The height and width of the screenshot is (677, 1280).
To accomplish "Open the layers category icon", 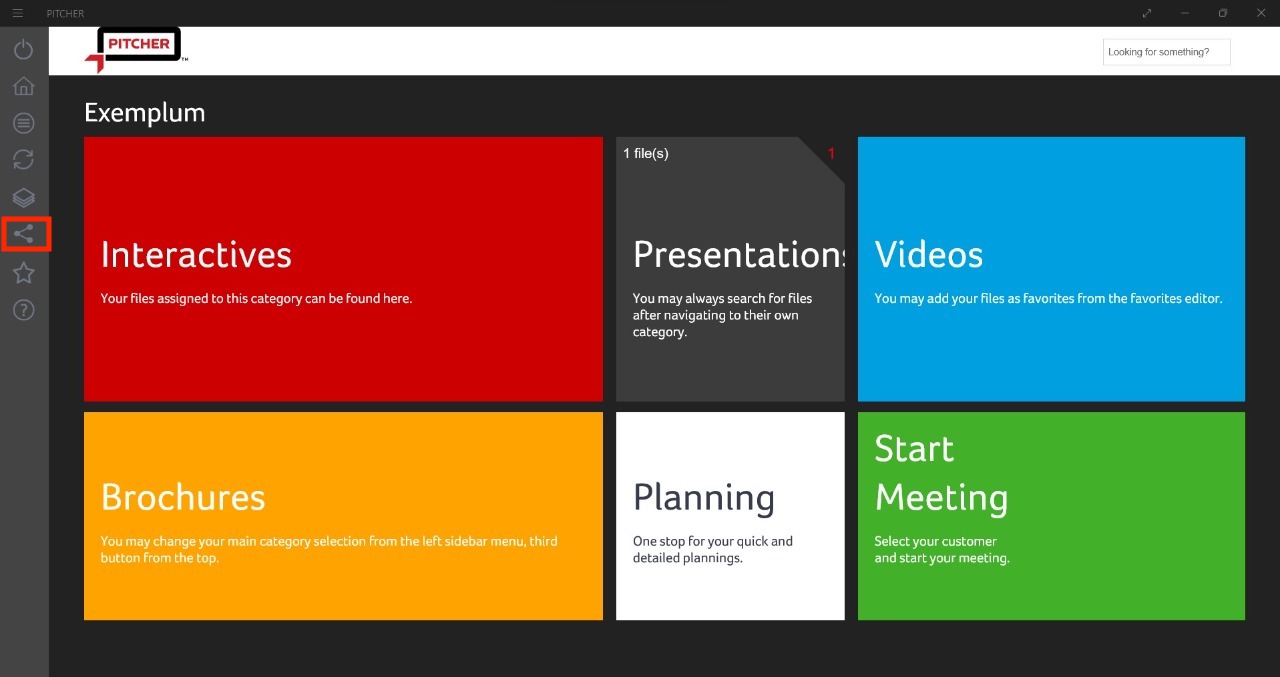I will 24,197.
